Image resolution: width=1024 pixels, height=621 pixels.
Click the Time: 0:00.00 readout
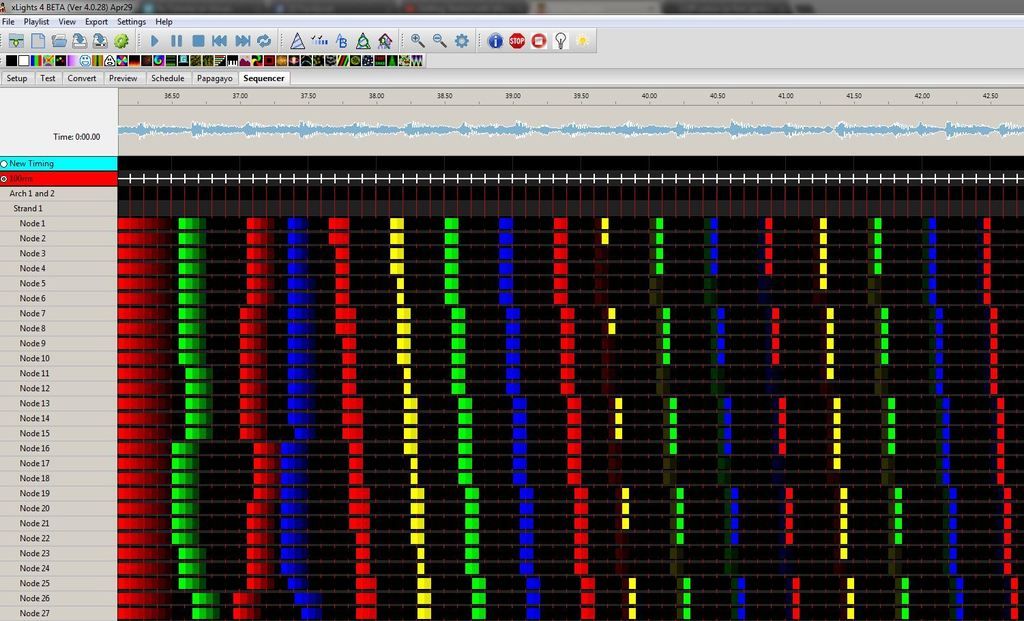coord(76,137)
